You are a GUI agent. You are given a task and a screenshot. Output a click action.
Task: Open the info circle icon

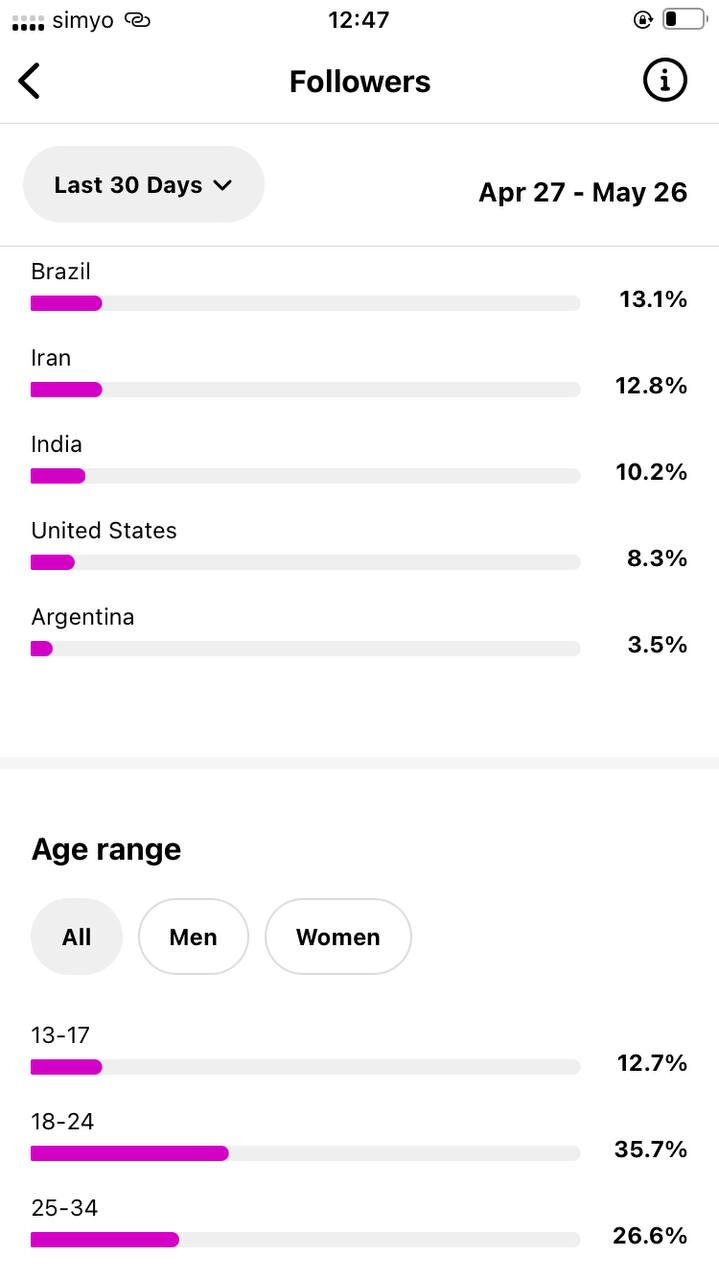tap(665, 80)
